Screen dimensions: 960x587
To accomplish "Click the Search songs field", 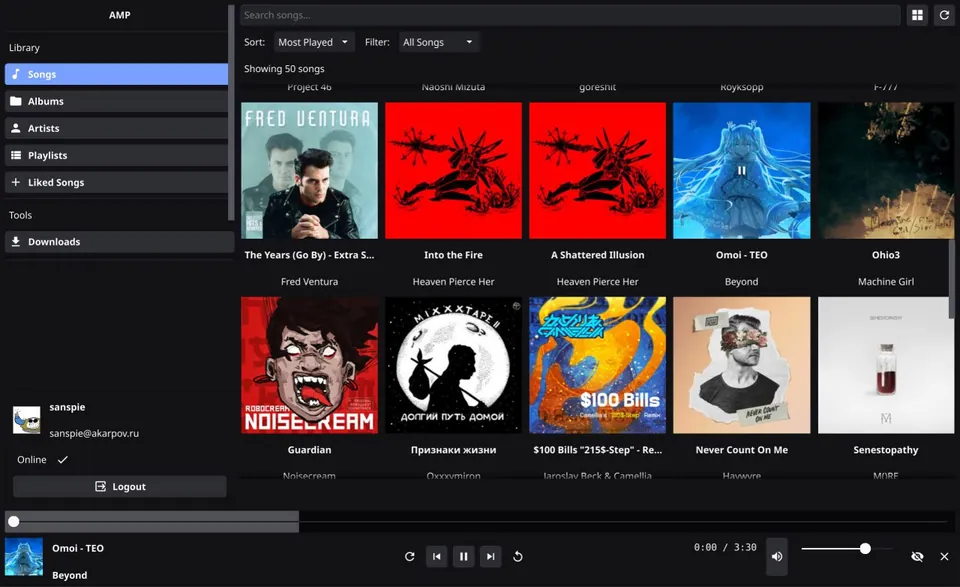I will (570, 15).
